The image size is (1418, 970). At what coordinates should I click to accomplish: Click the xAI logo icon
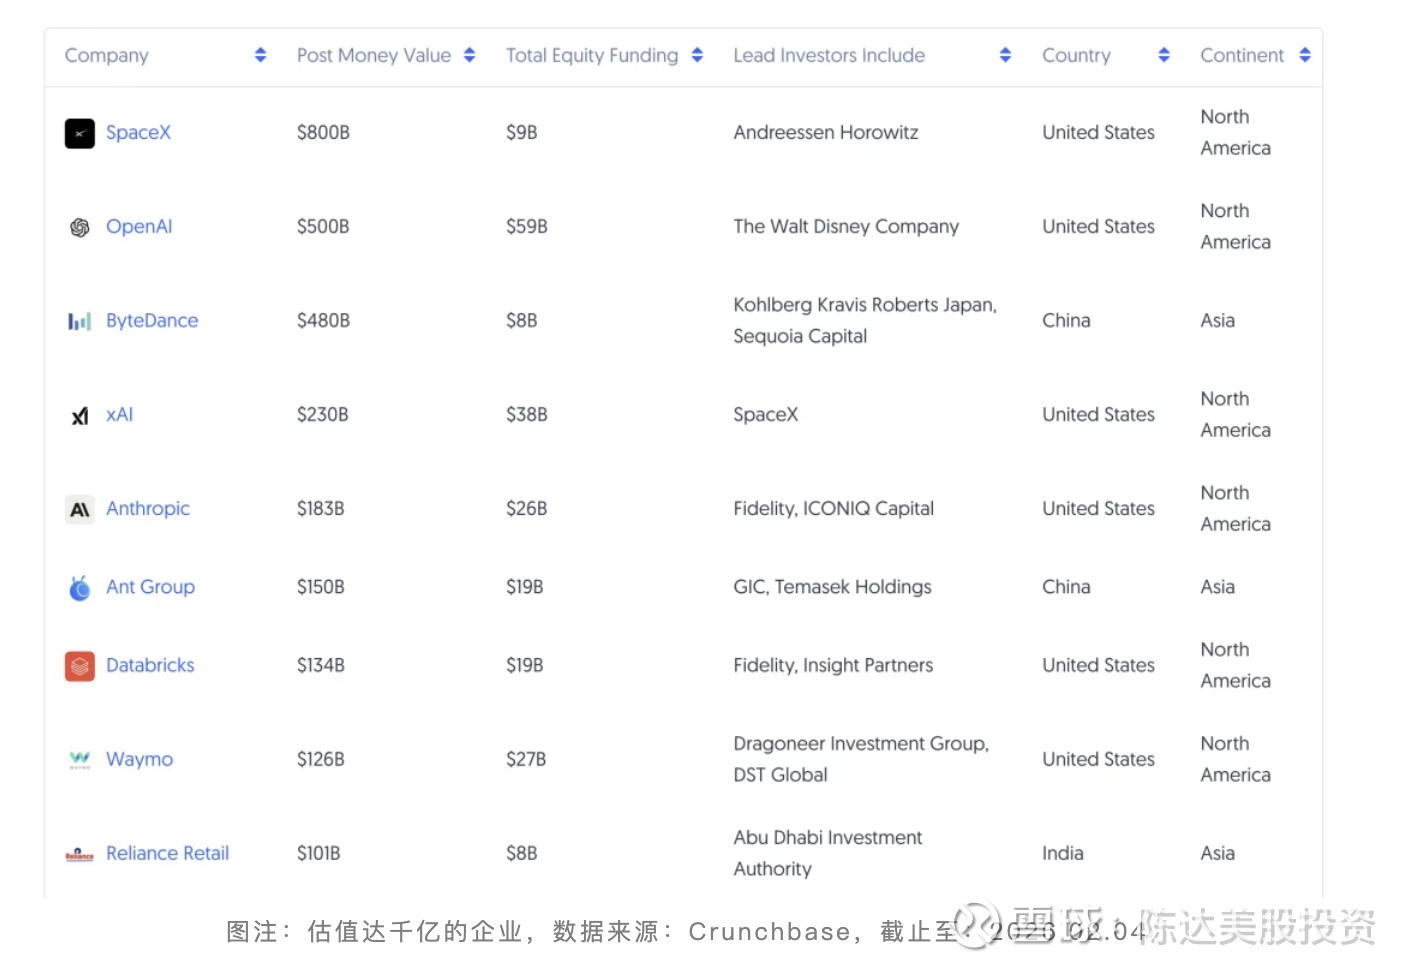80,415
